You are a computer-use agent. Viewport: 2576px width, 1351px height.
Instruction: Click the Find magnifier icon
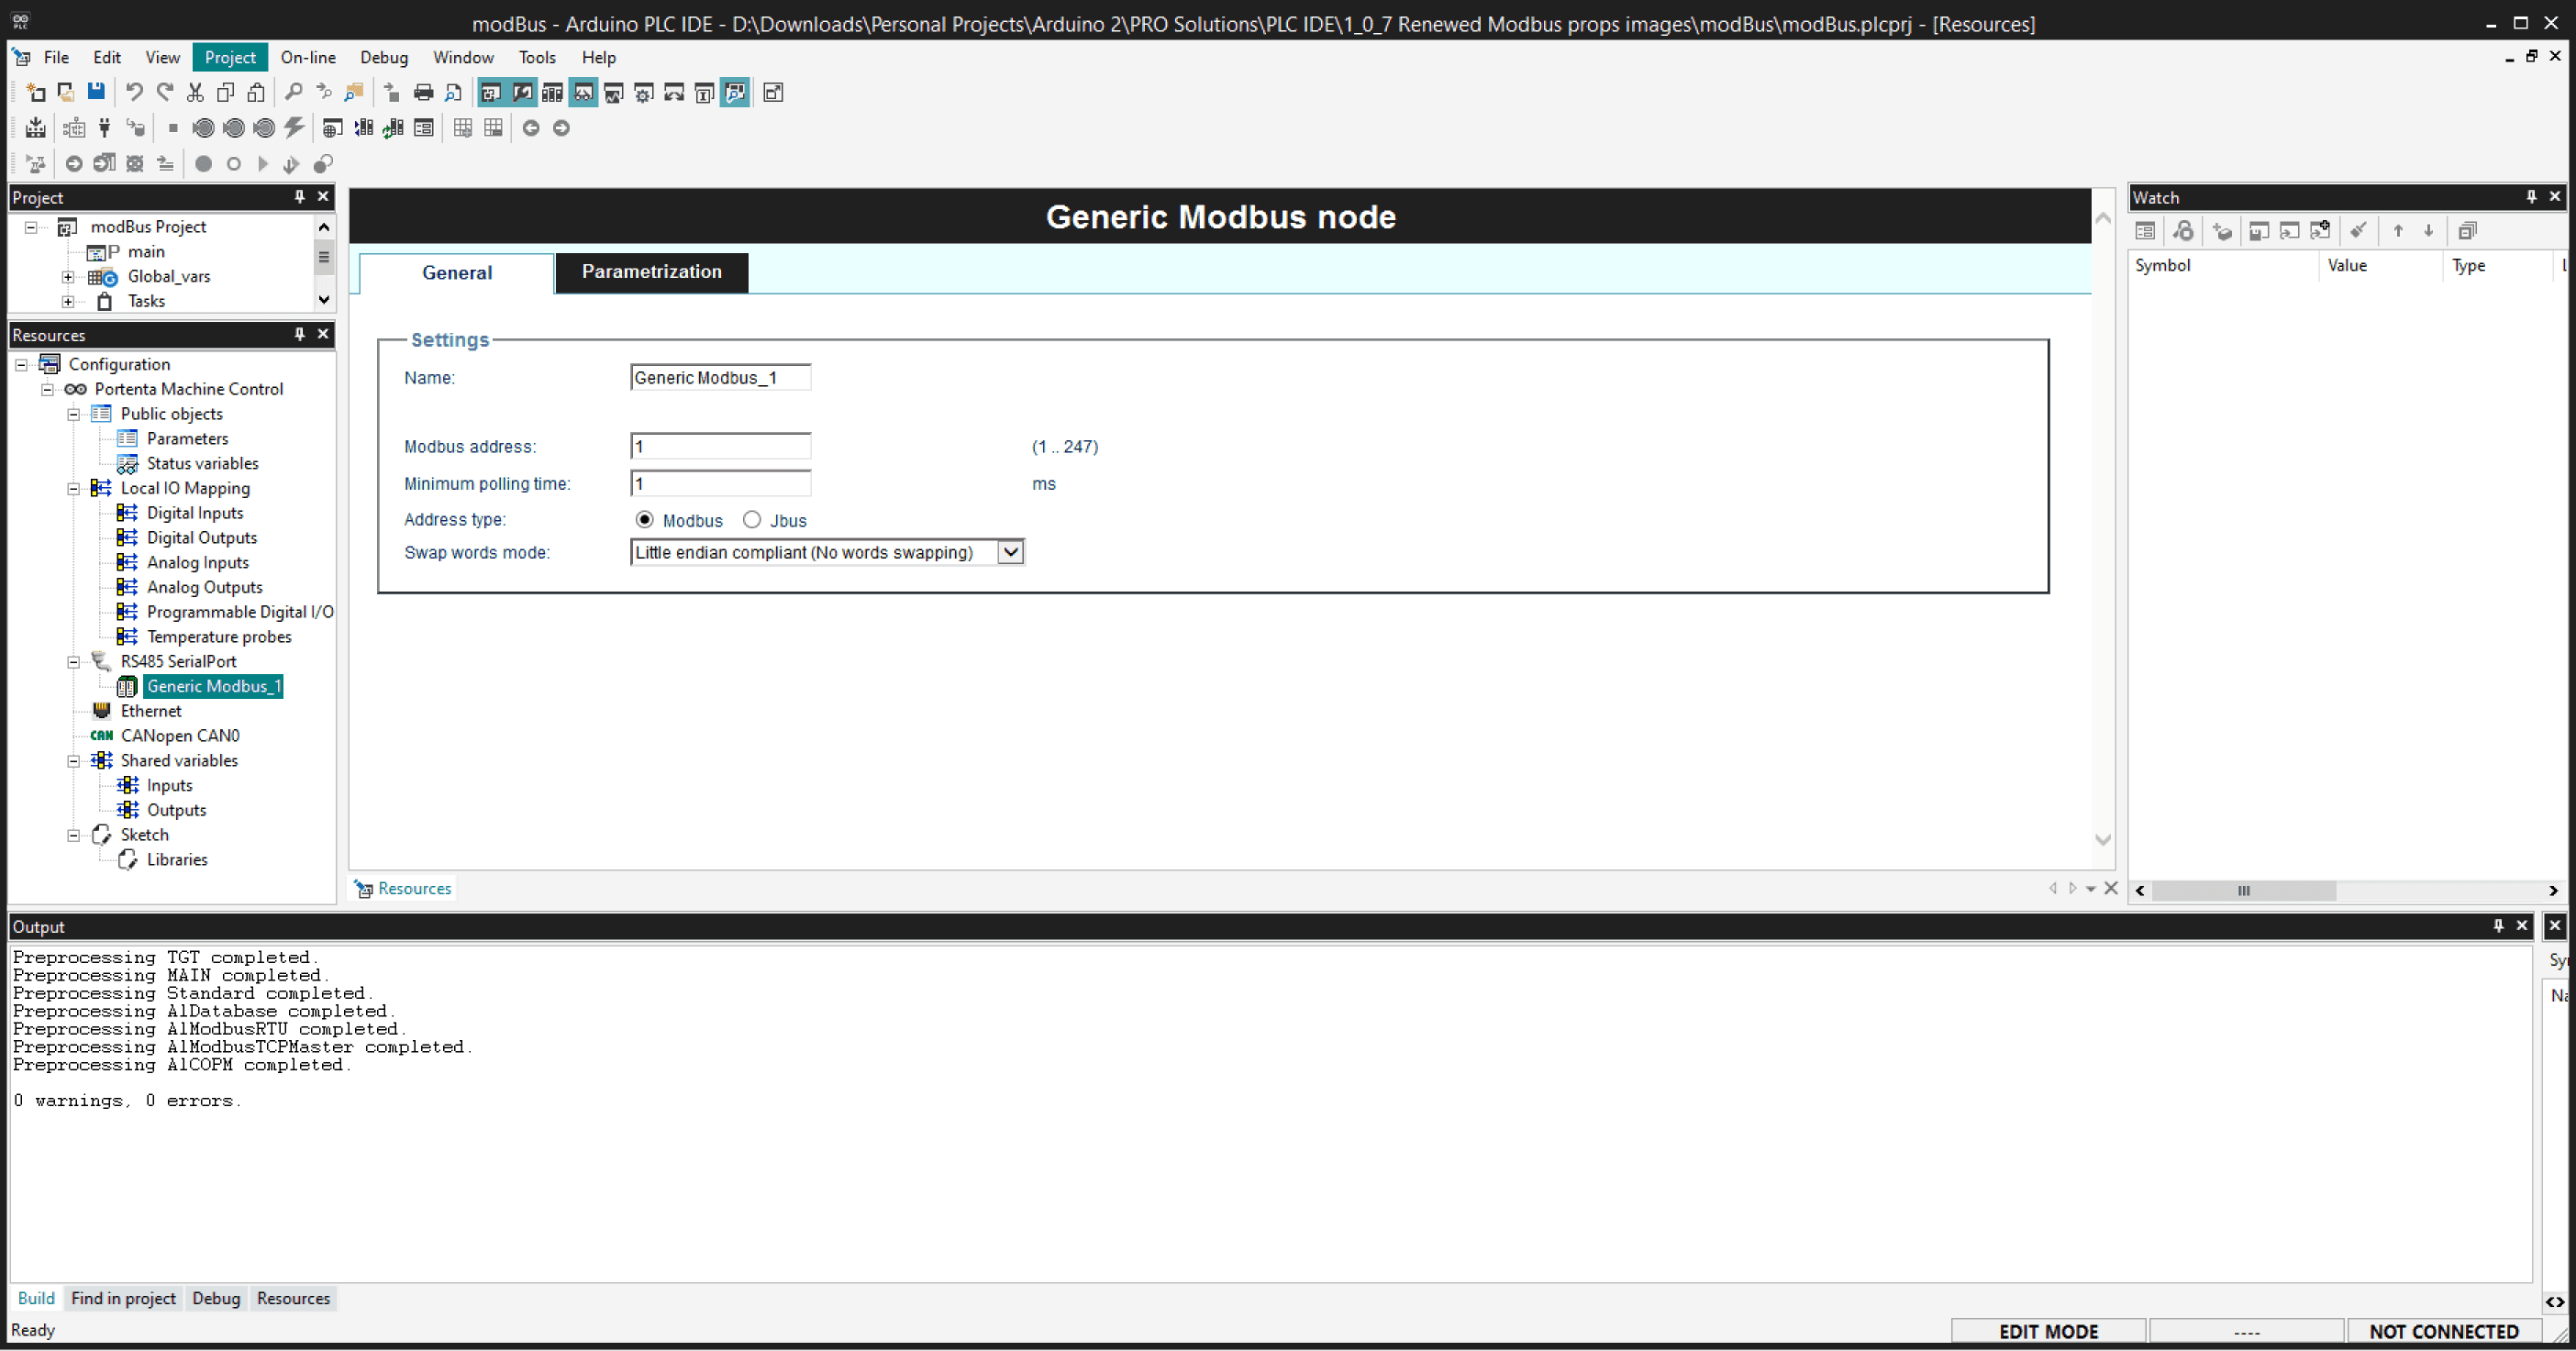(293, 92)
